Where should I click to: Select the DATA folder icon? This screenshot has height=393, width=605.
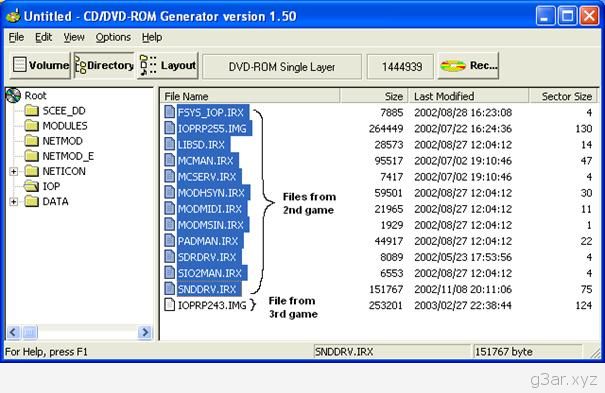click(31, 201)
